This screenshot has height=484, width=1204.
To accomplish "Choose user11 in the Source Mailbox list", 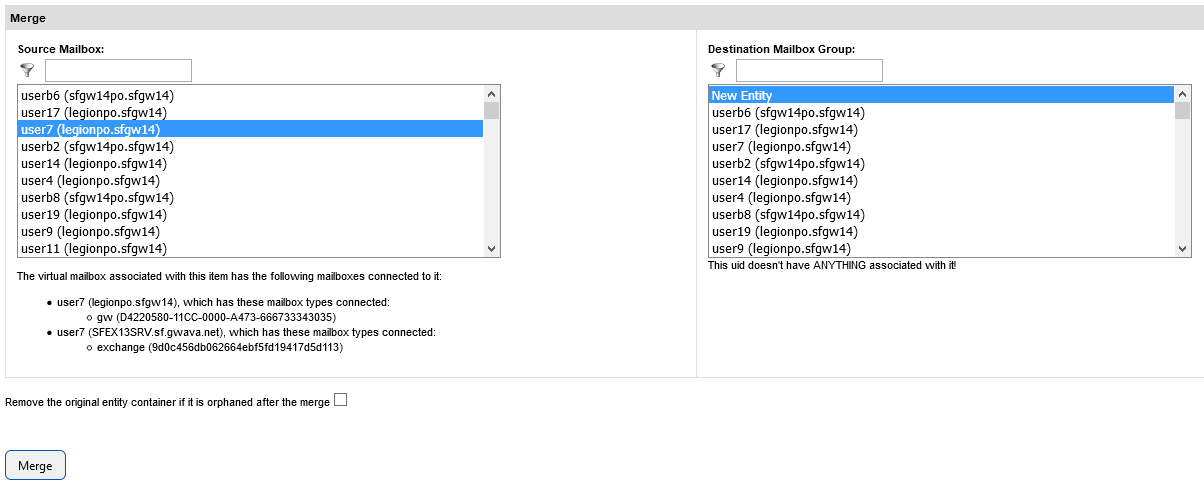I will [x=94, y=248].
